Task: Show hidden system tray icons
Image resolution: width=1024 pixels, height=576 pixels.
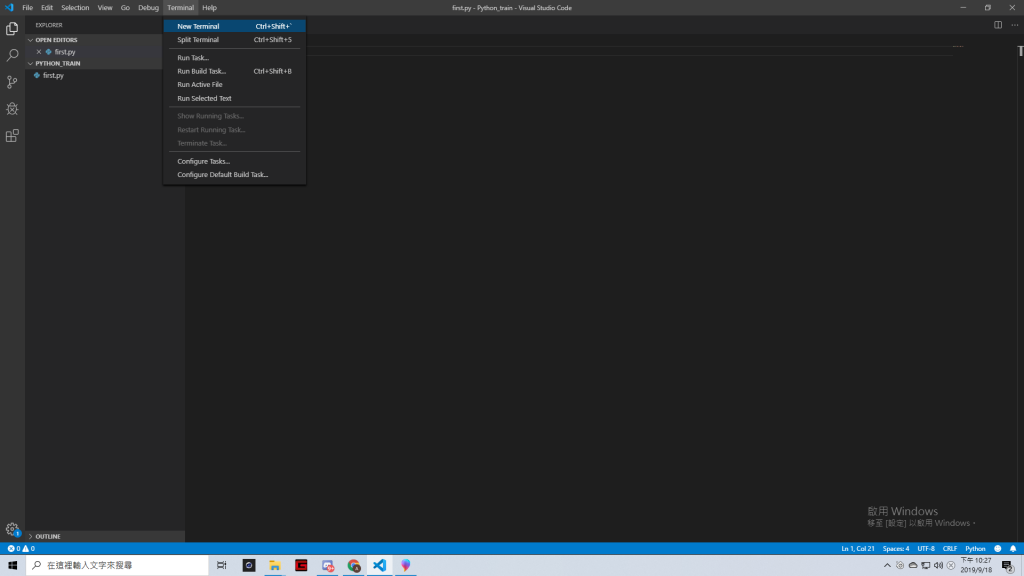Action: pyautogui.click(x=887, y=566)
